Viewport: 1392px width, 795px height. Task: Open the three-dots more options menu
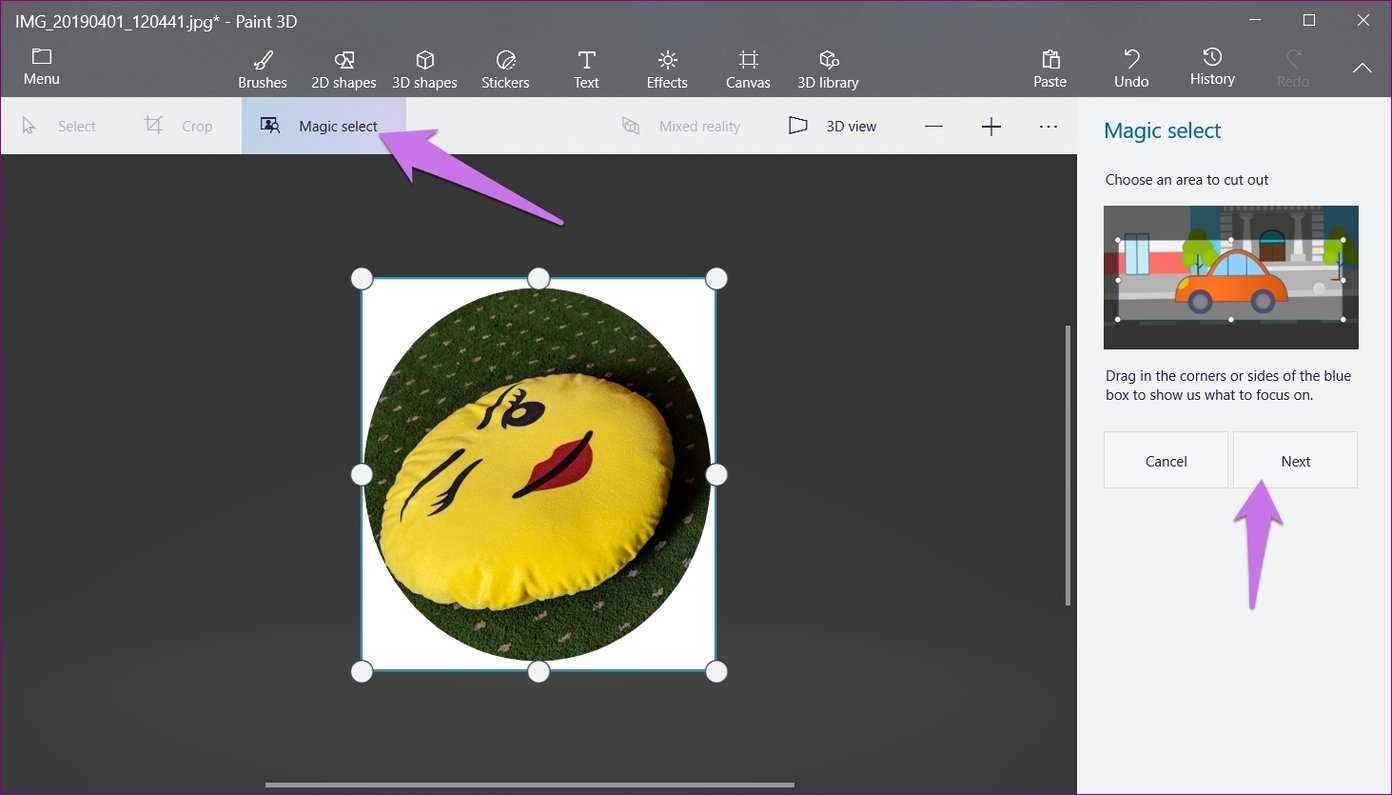(1048, 127)
